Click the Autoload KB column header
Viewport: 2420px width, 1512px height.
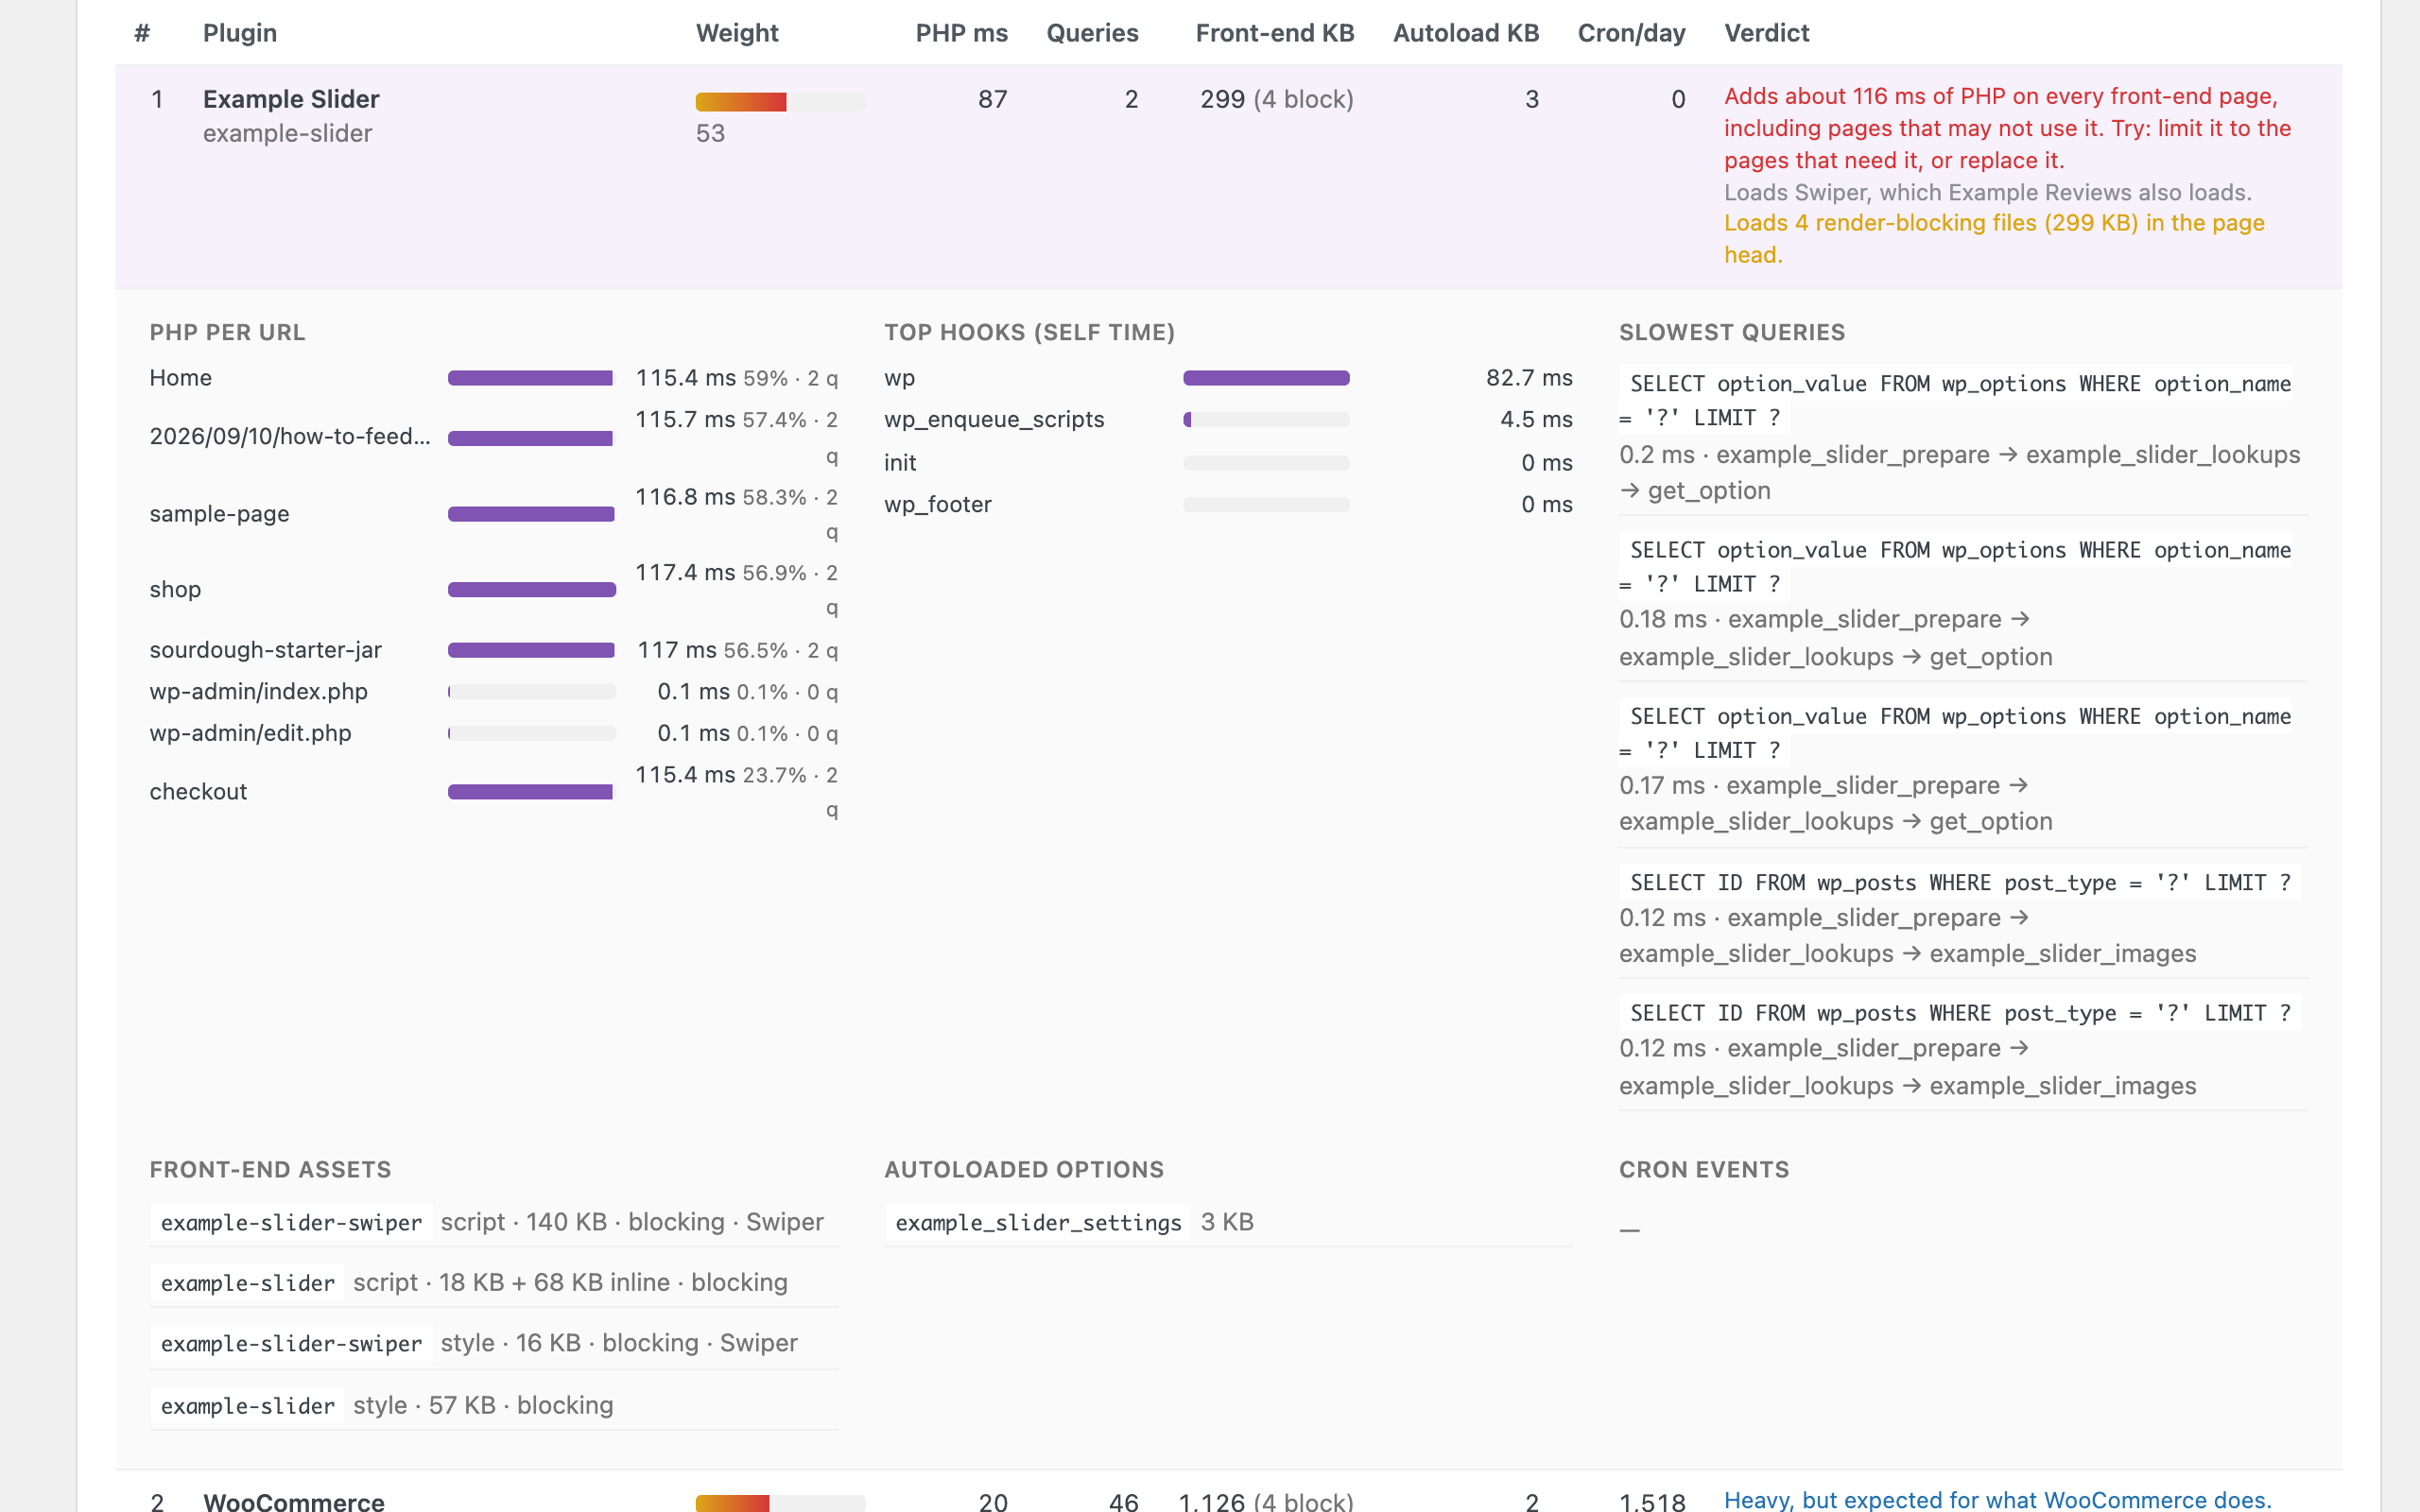click(x=1466, y=33)
